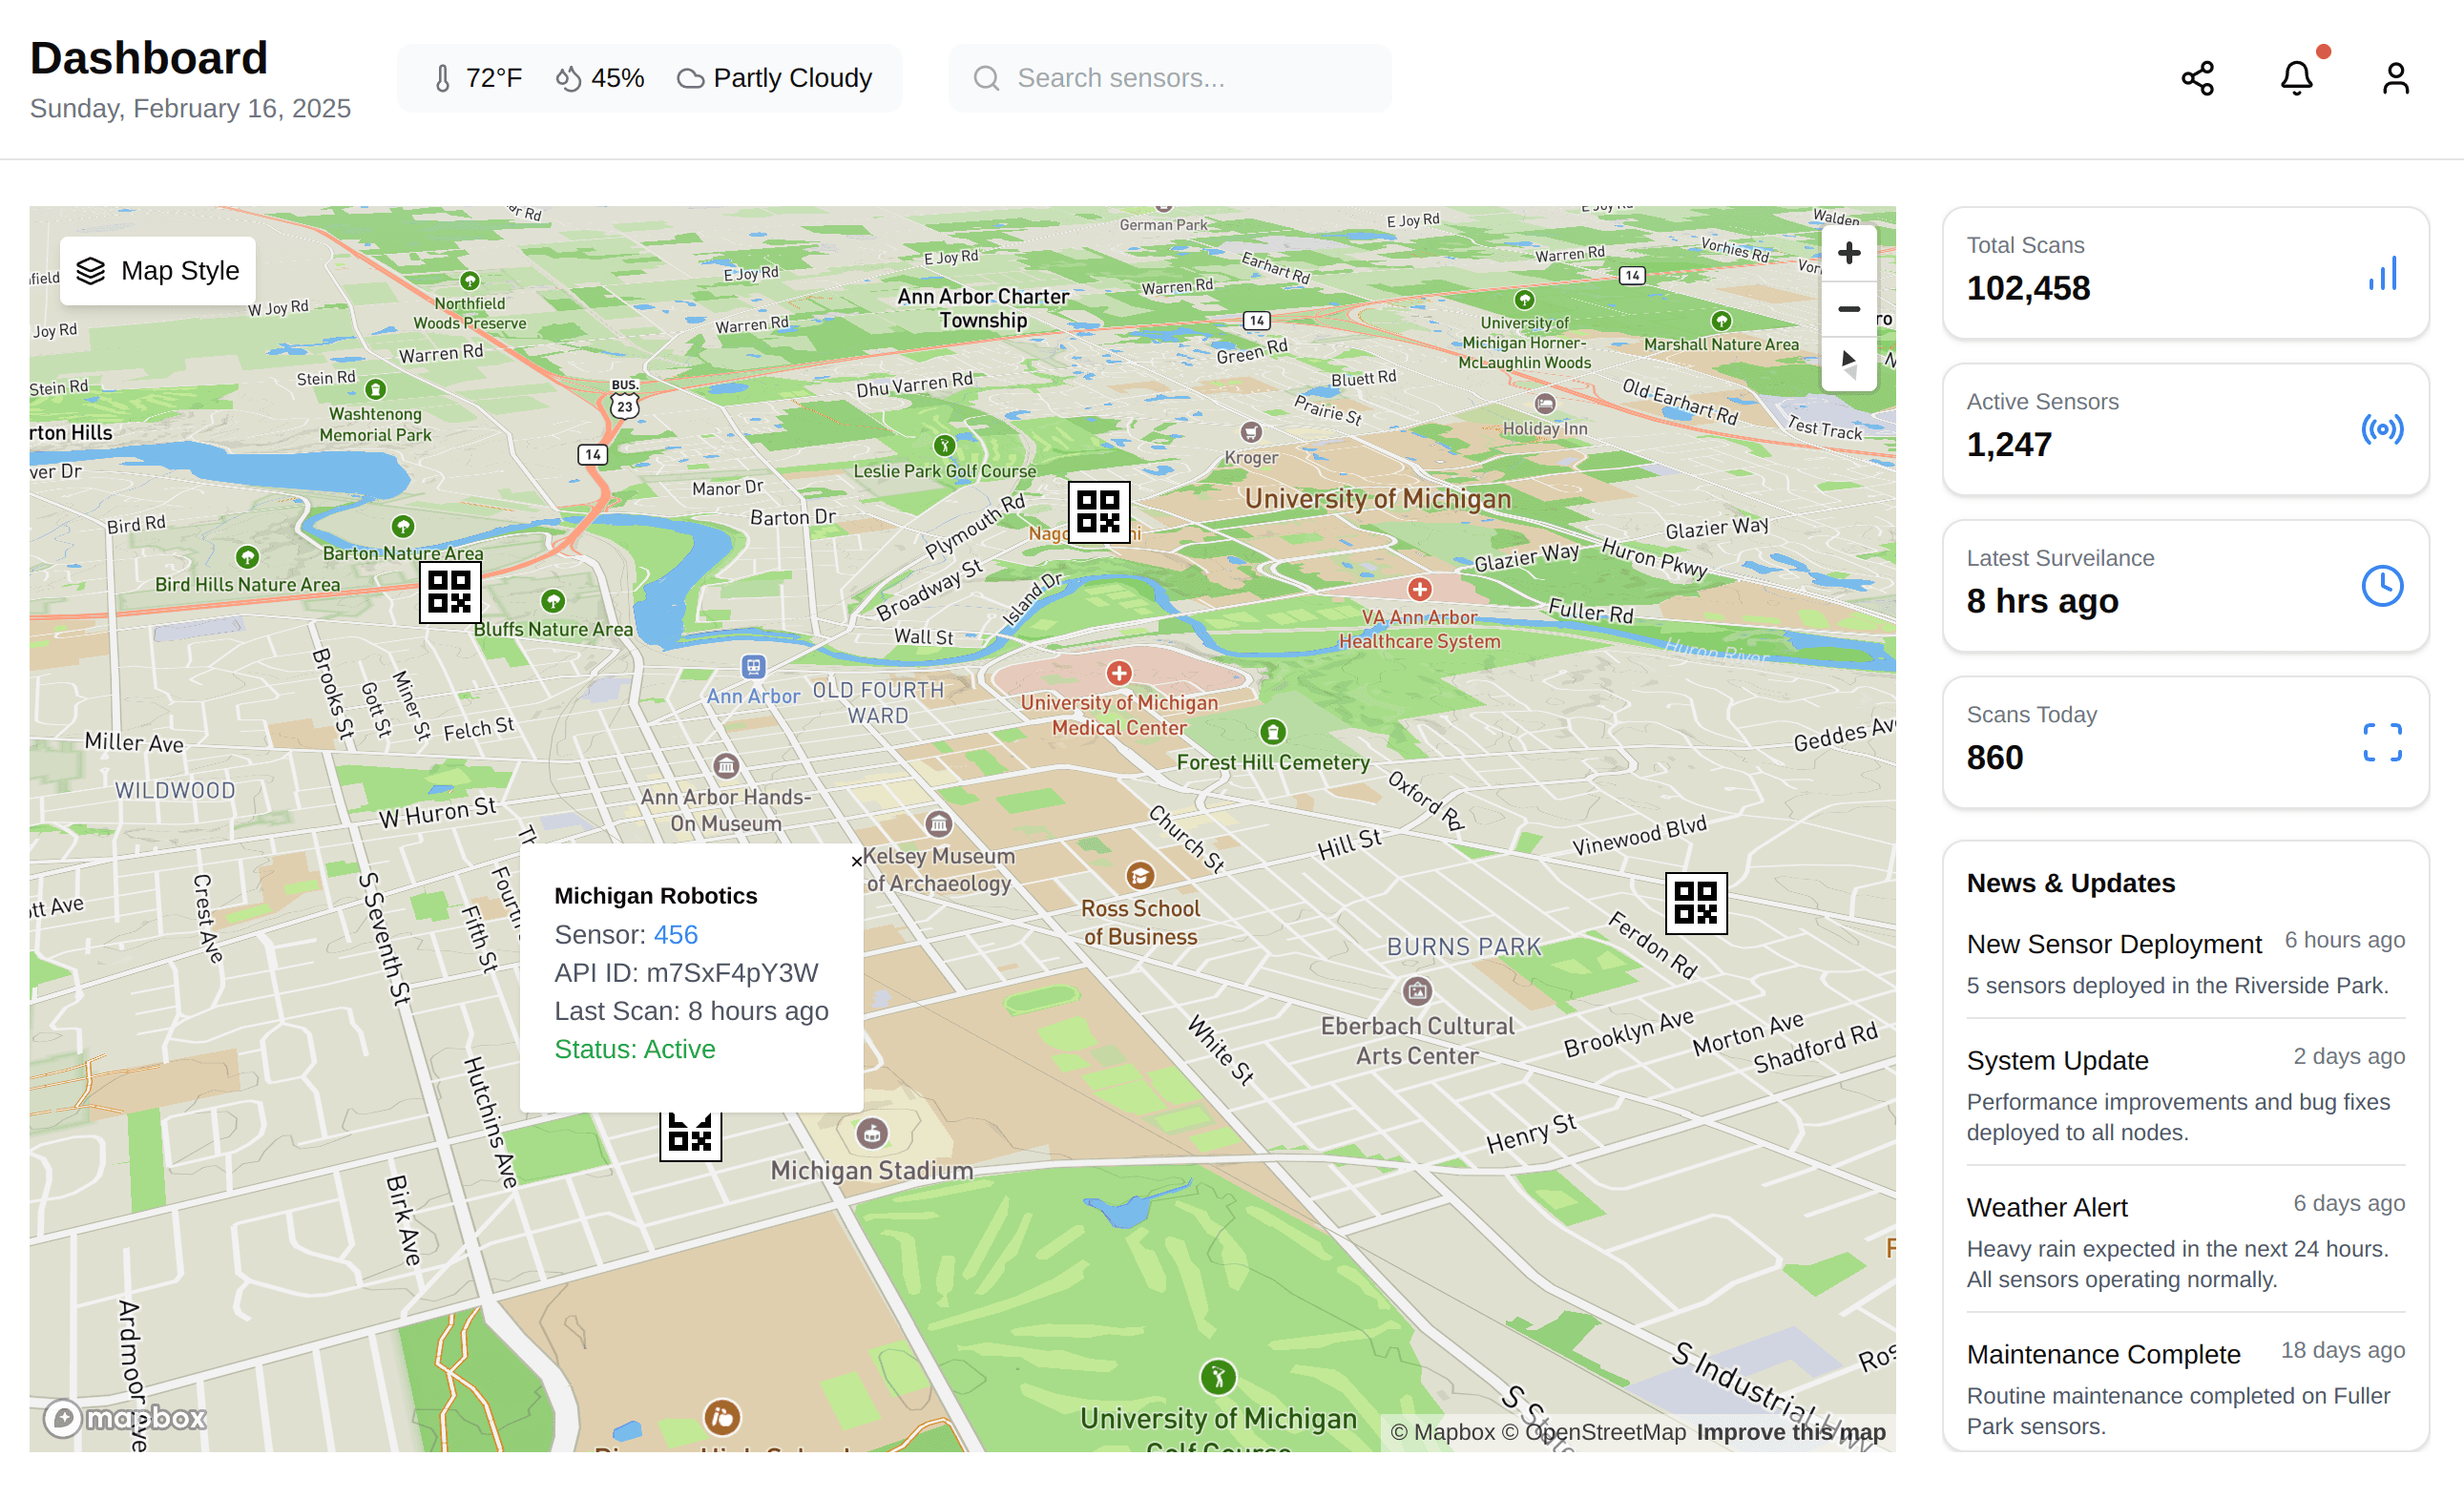Screen dimensions: 2464x1498
Task: Click the Eberbach Cultural Arts Center marker
Action: pos(1417,991)
